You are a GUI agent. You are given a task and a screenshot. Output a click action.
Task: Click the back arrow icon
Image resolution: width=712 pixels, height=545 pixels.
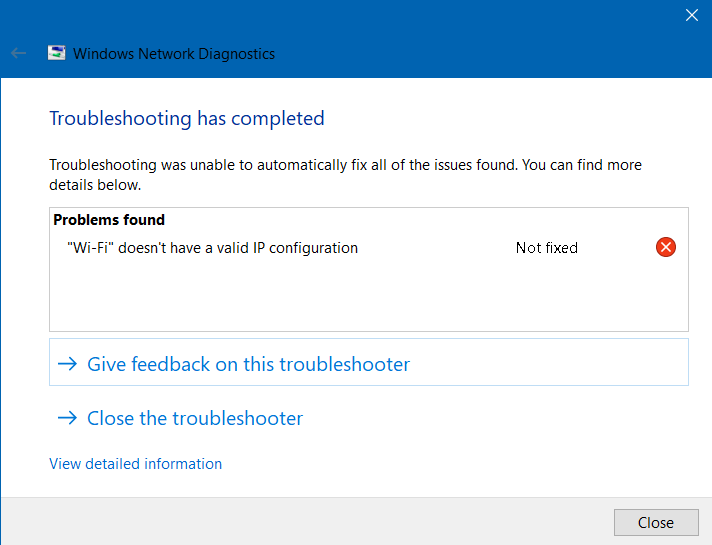click(x=18, y=53)
